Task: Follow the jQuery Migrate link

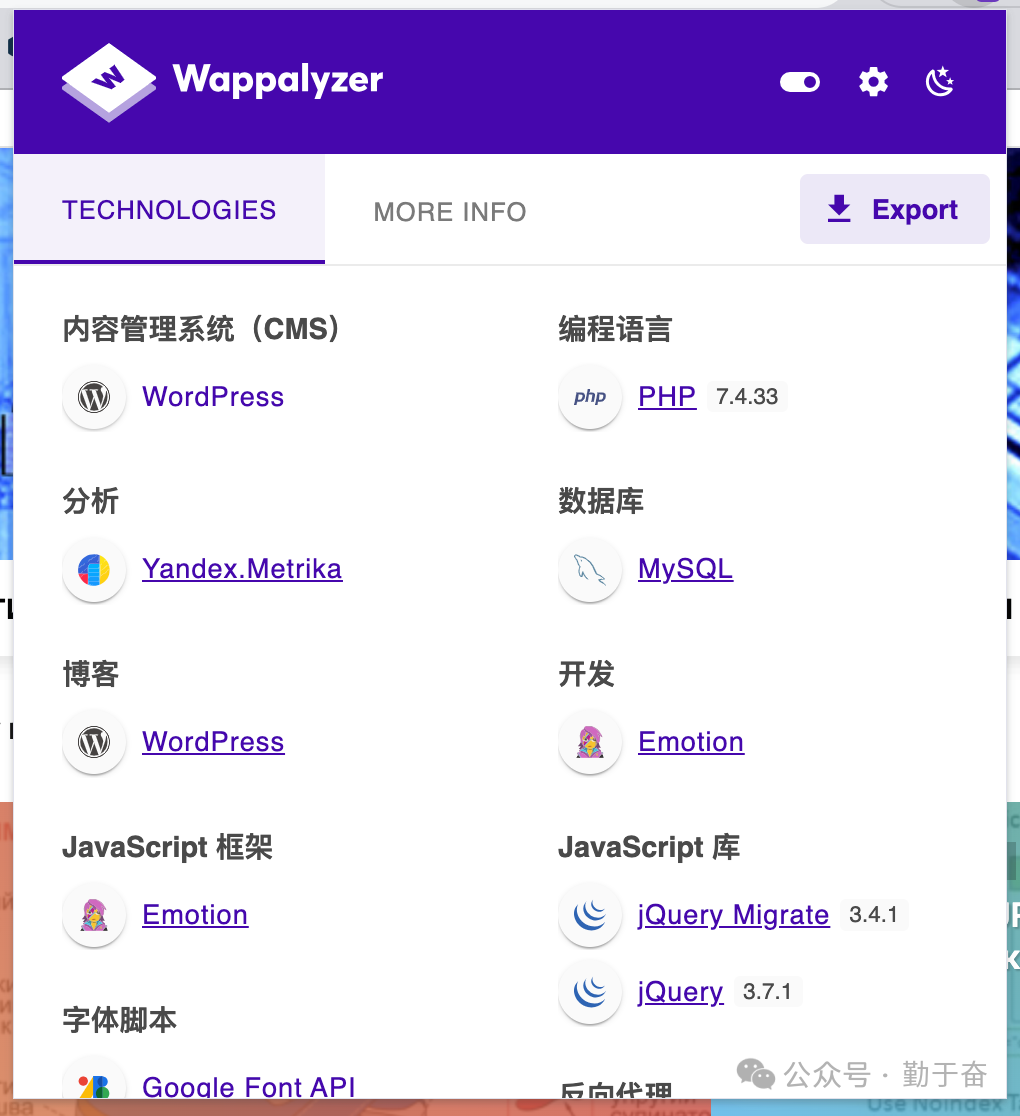Action: (x=733, y=914)
